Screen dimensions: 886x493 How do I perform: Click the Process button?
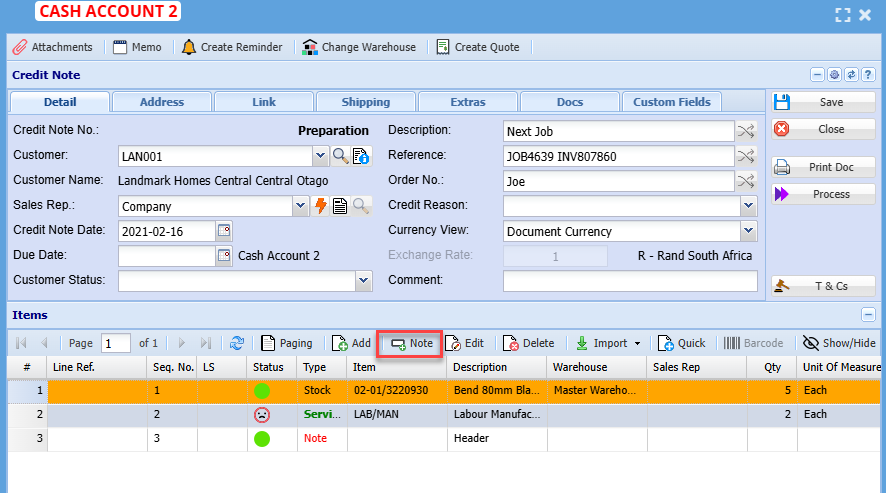(x=823, y=194)
